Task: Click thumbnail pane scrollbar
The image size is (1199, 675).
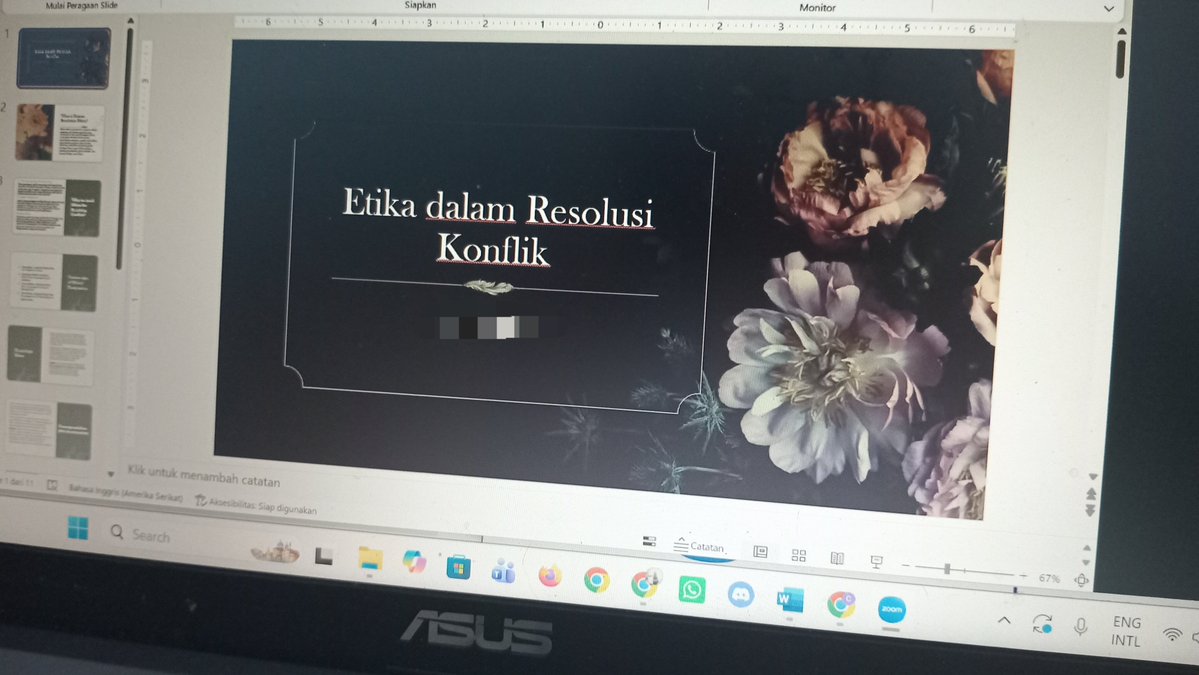Action: coord(125,149)
